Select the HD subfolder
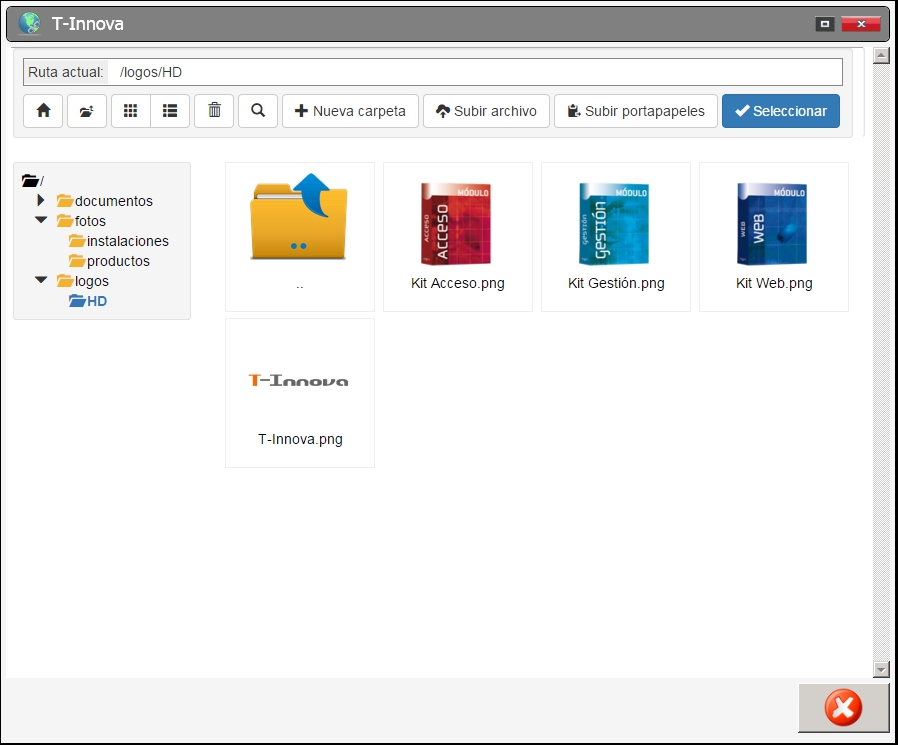The image size is (898, 745). click(x=88, y=301)
